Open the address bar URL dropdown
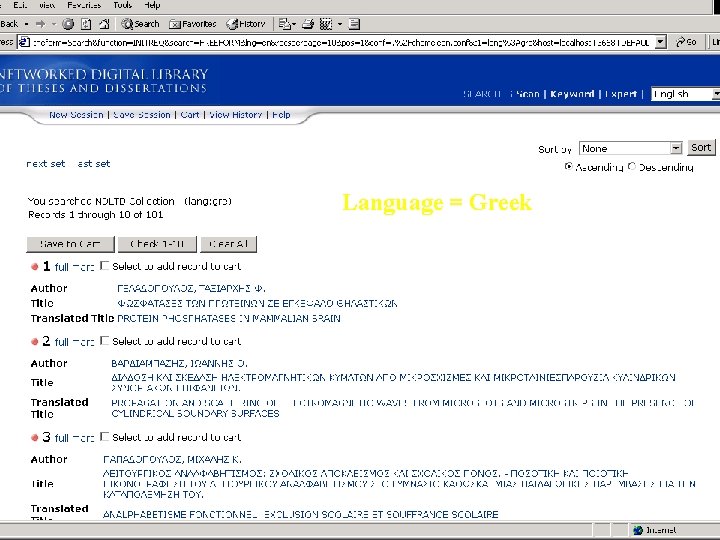This screenshot has height=540, width=720. coord(660,42)
